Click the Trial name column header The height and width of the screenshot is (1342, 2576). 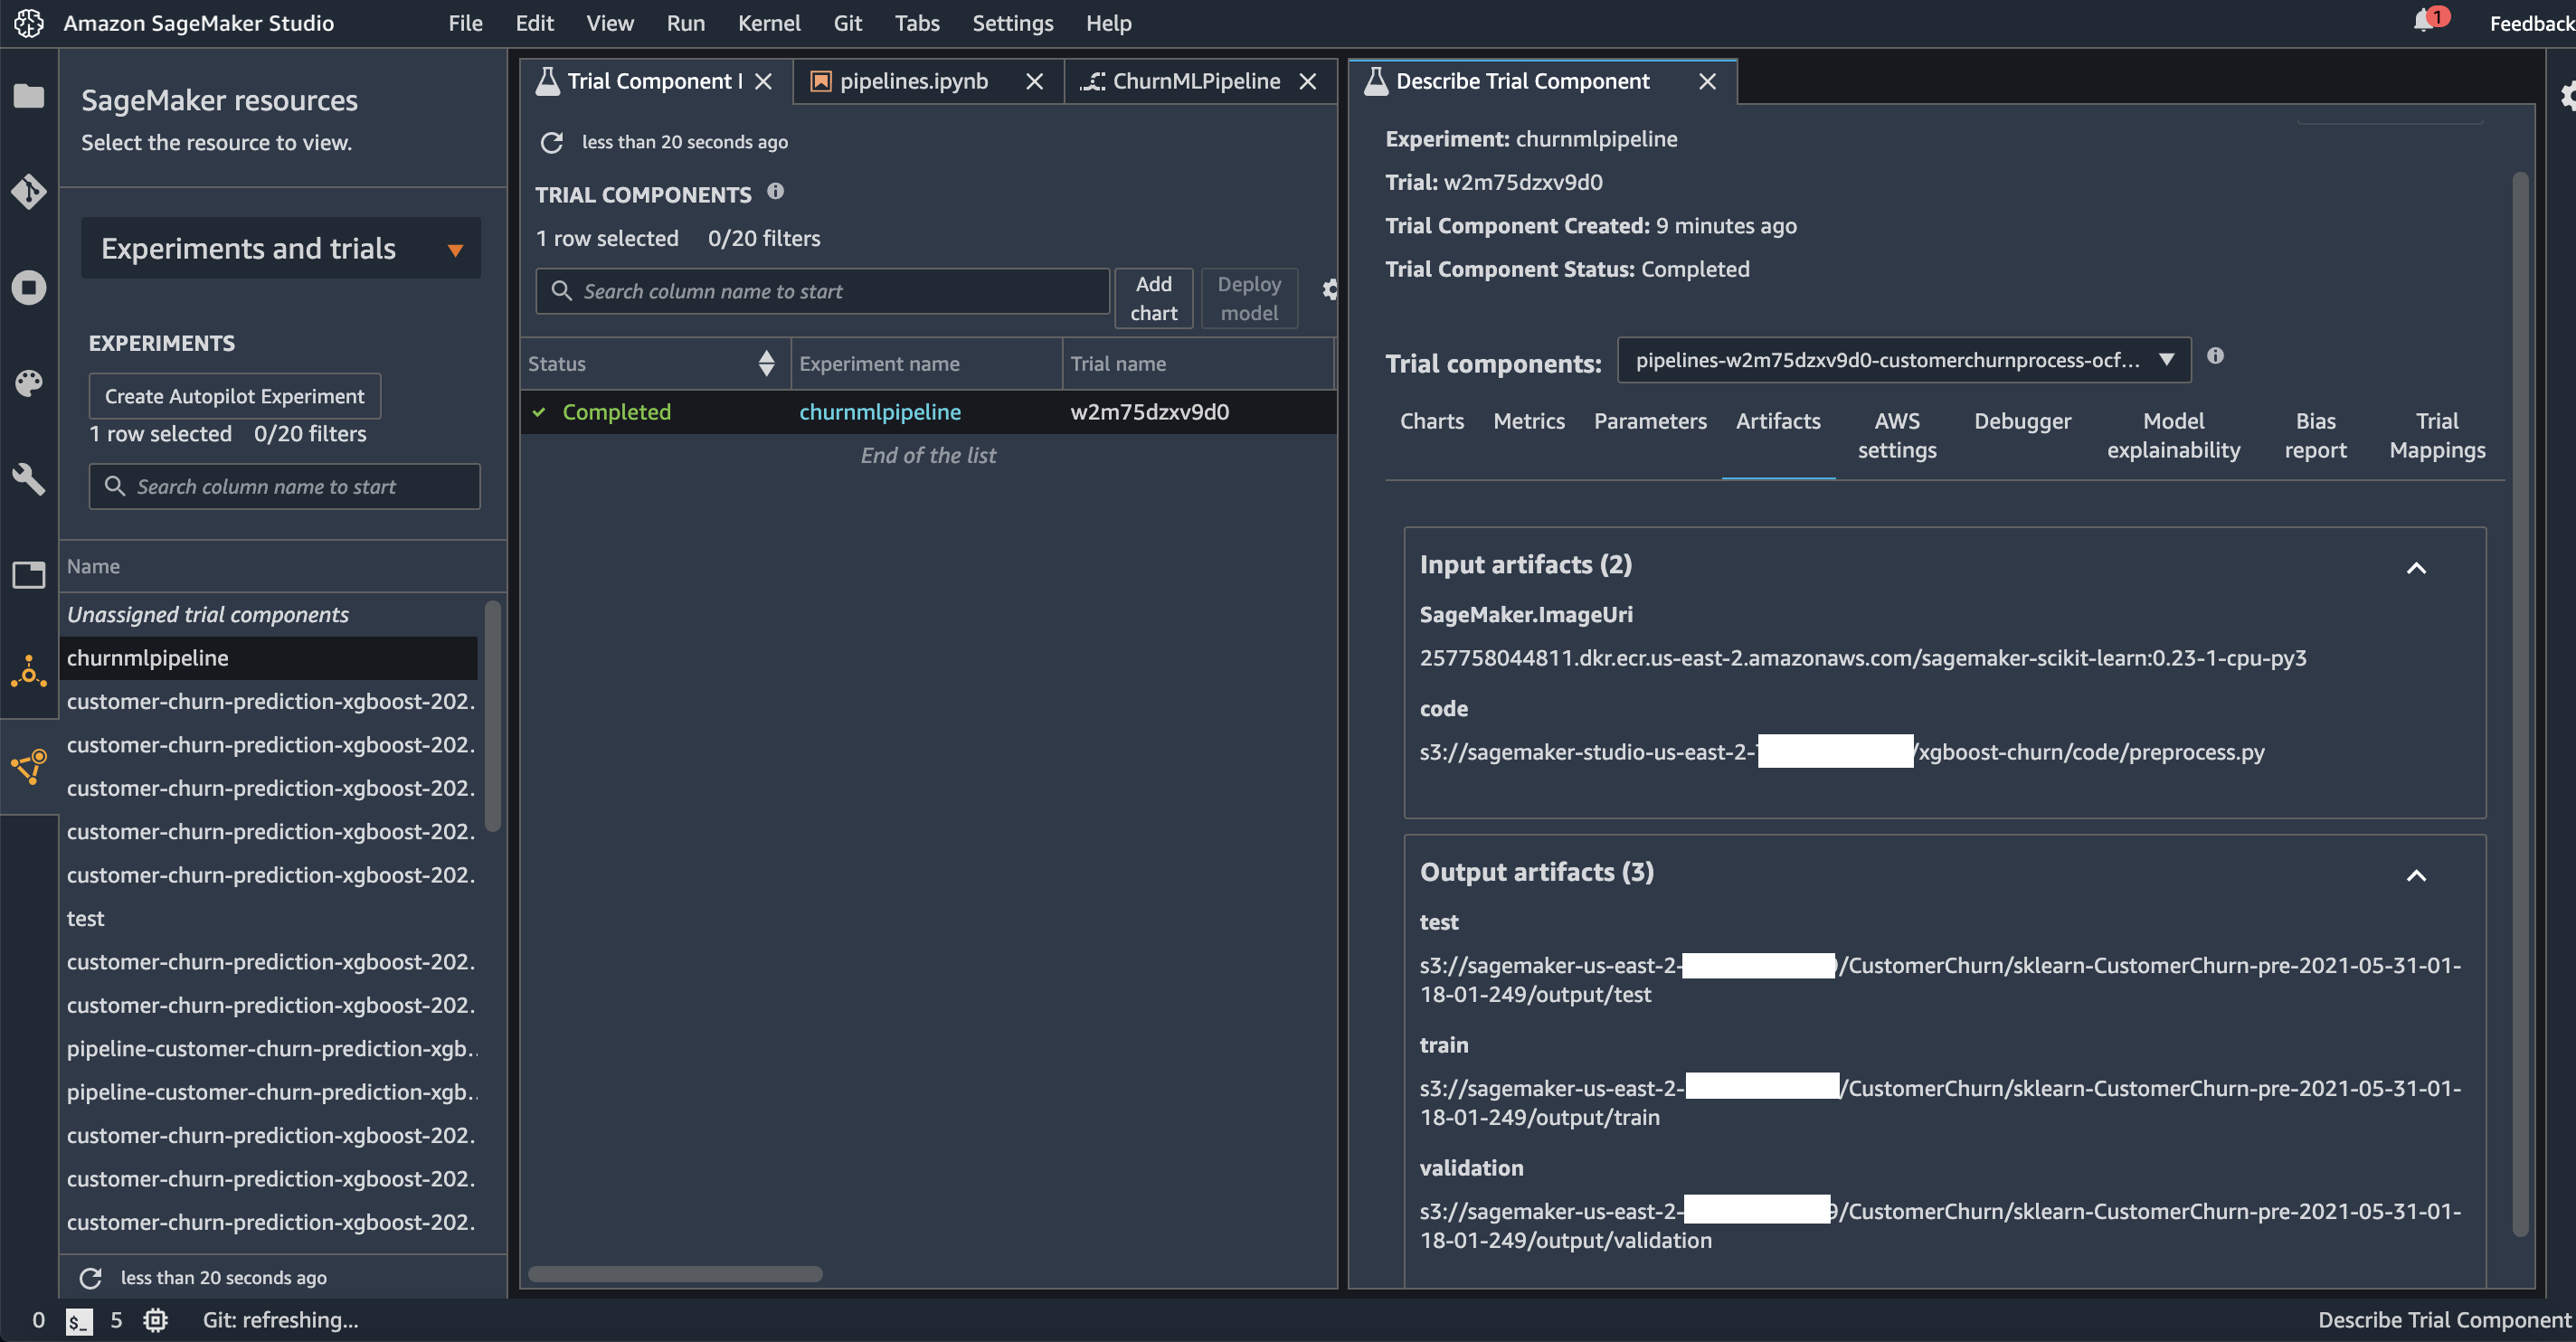click(x=1197, y=363)
